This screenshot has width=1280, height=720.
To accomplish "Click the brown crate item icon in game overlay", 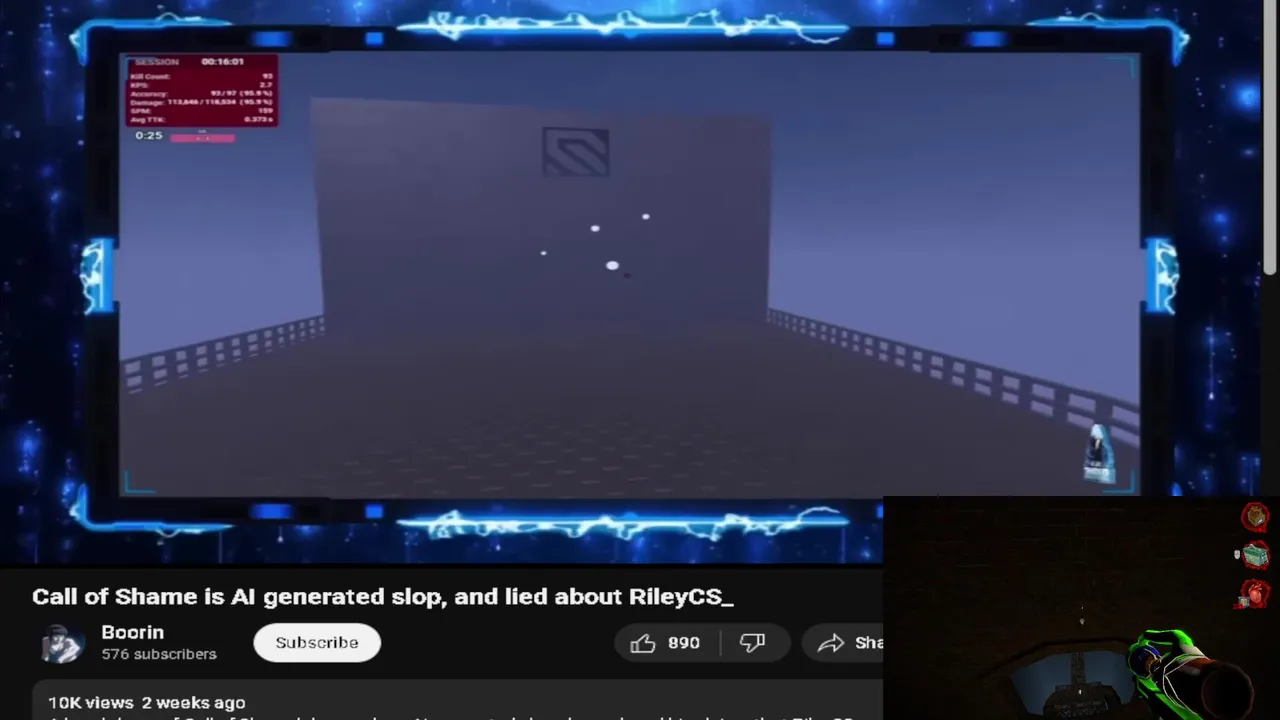I will (1255, 517).
